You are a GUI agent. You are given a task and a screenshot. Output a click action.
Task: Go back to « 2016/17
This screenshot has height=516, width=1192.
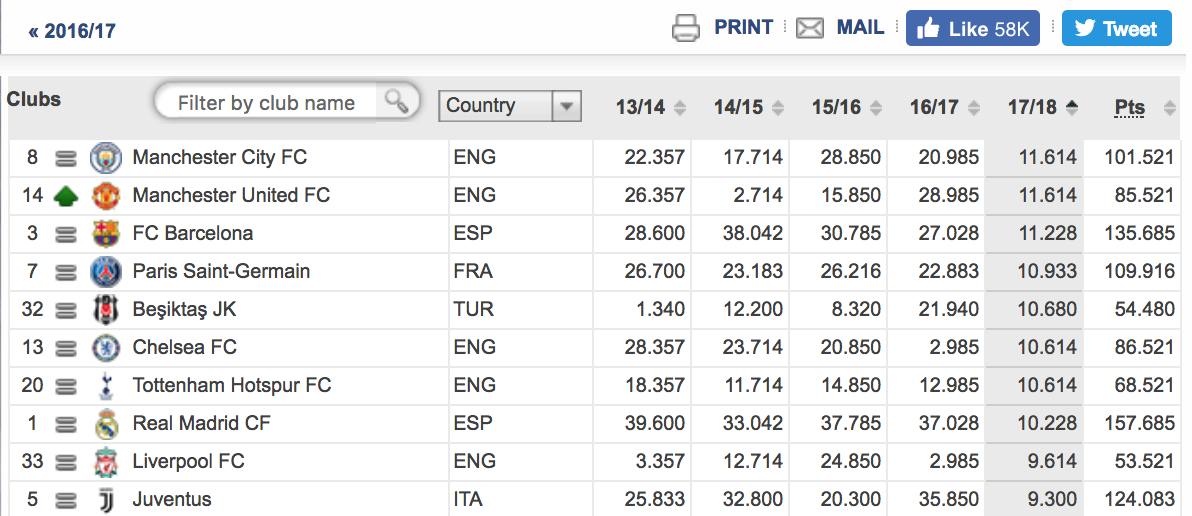pyautogui.click(x=72, y=31)
